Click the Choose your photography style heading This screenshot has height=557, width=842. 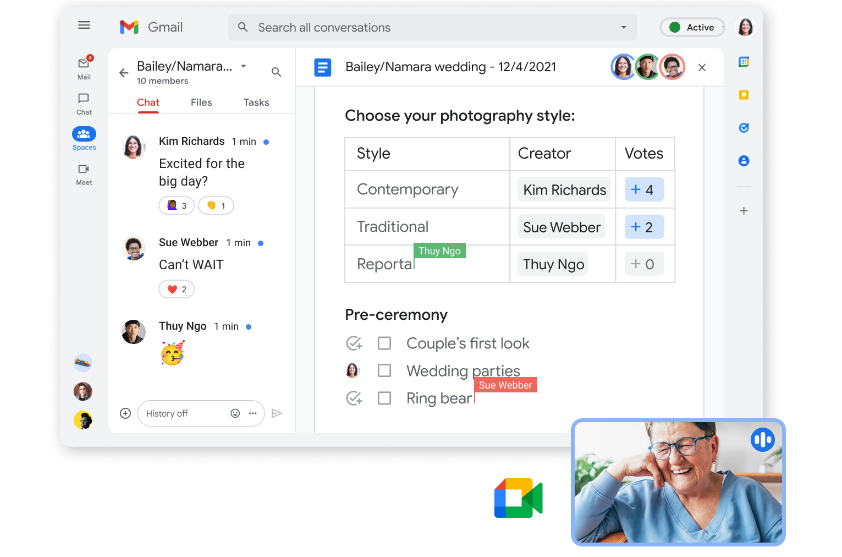point(460,116)
